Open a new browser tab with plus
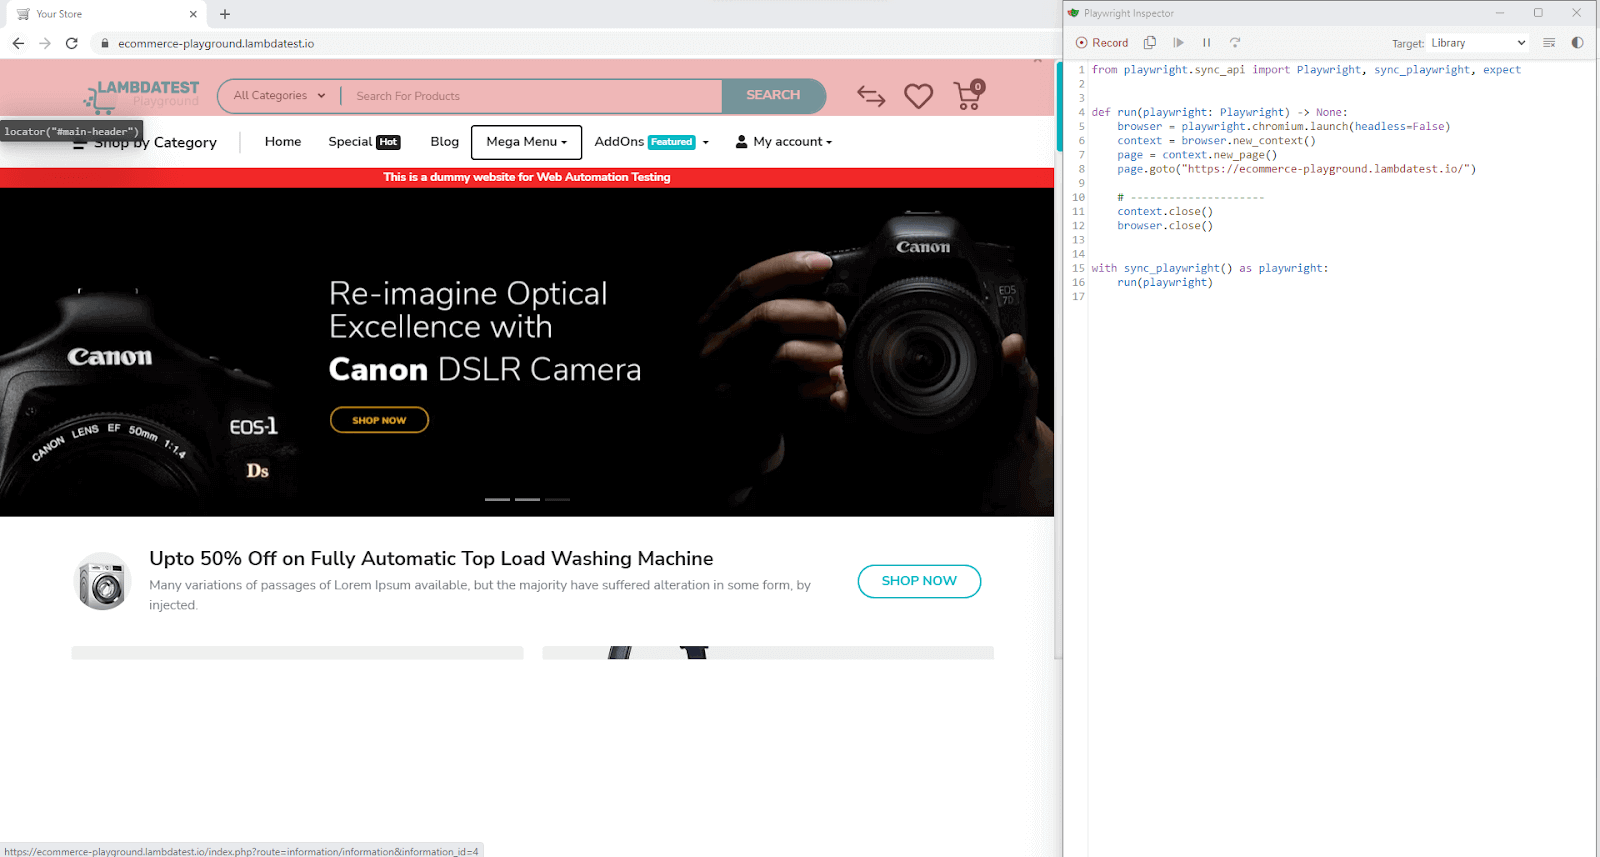 [225, 14]
